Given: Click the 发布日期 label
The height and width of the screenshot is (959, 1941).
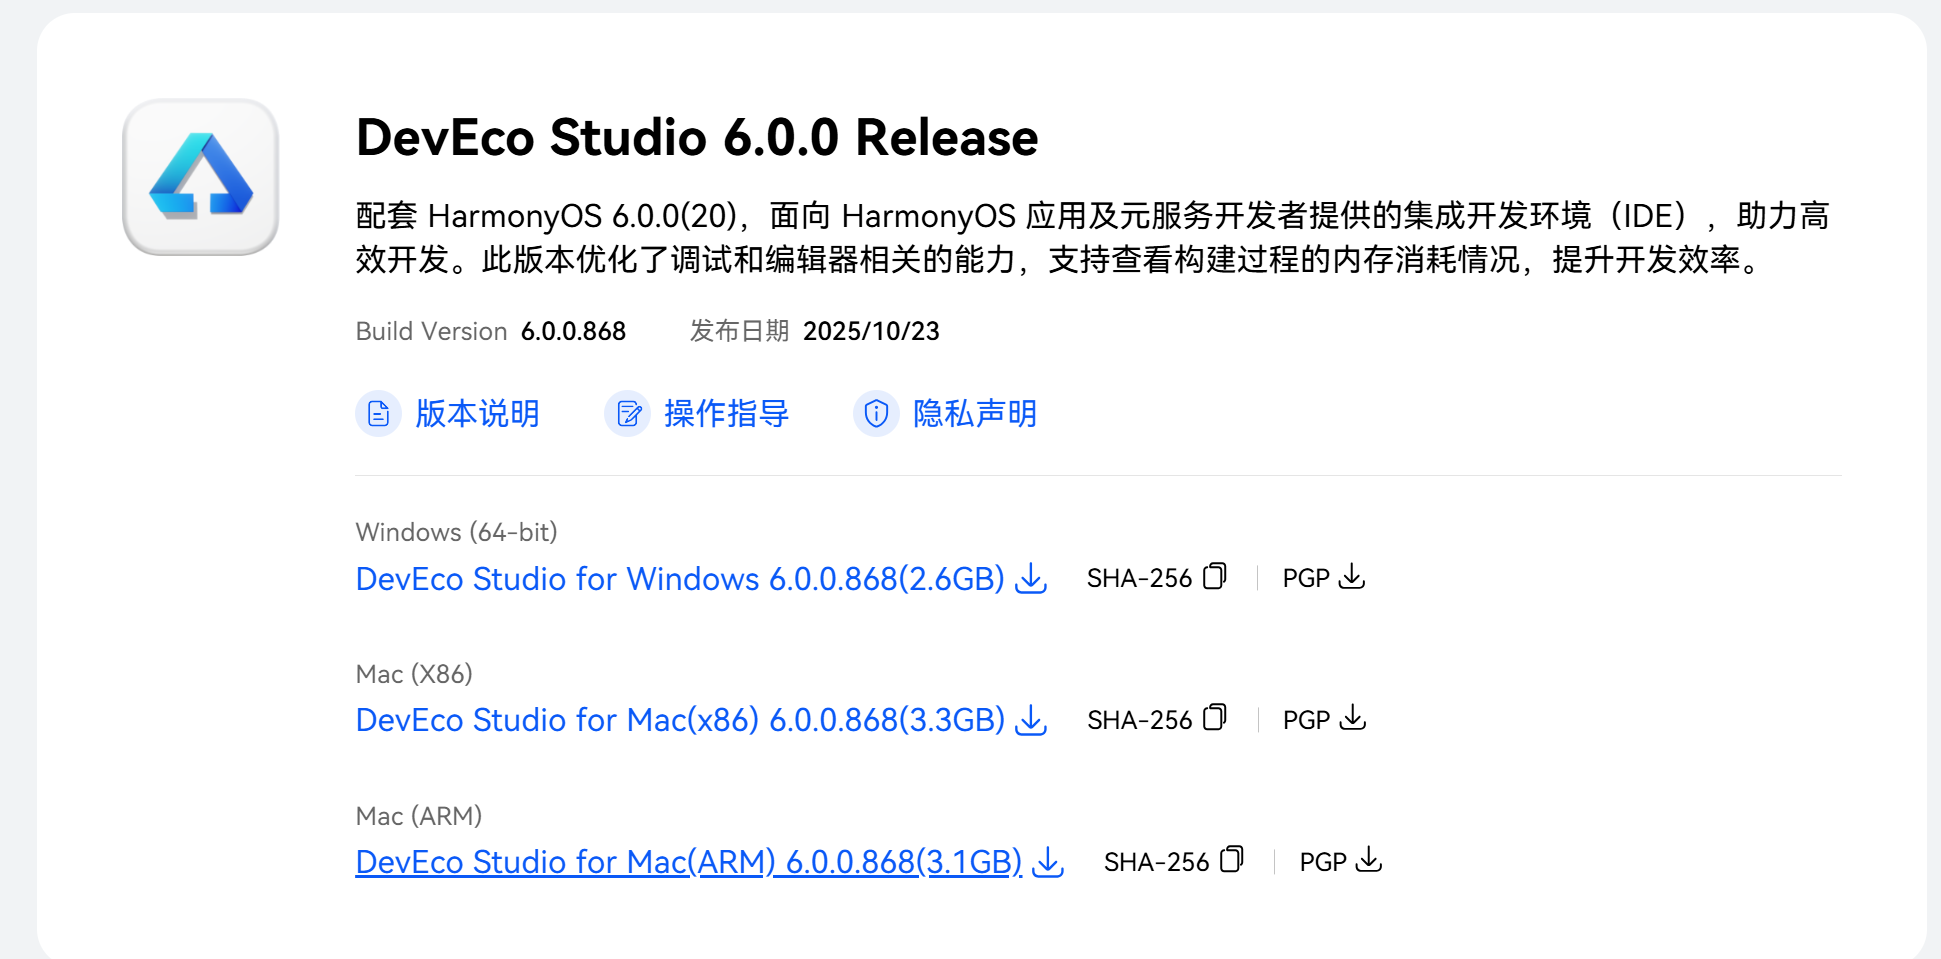Looking at the screenshot, I should point(739,331).
